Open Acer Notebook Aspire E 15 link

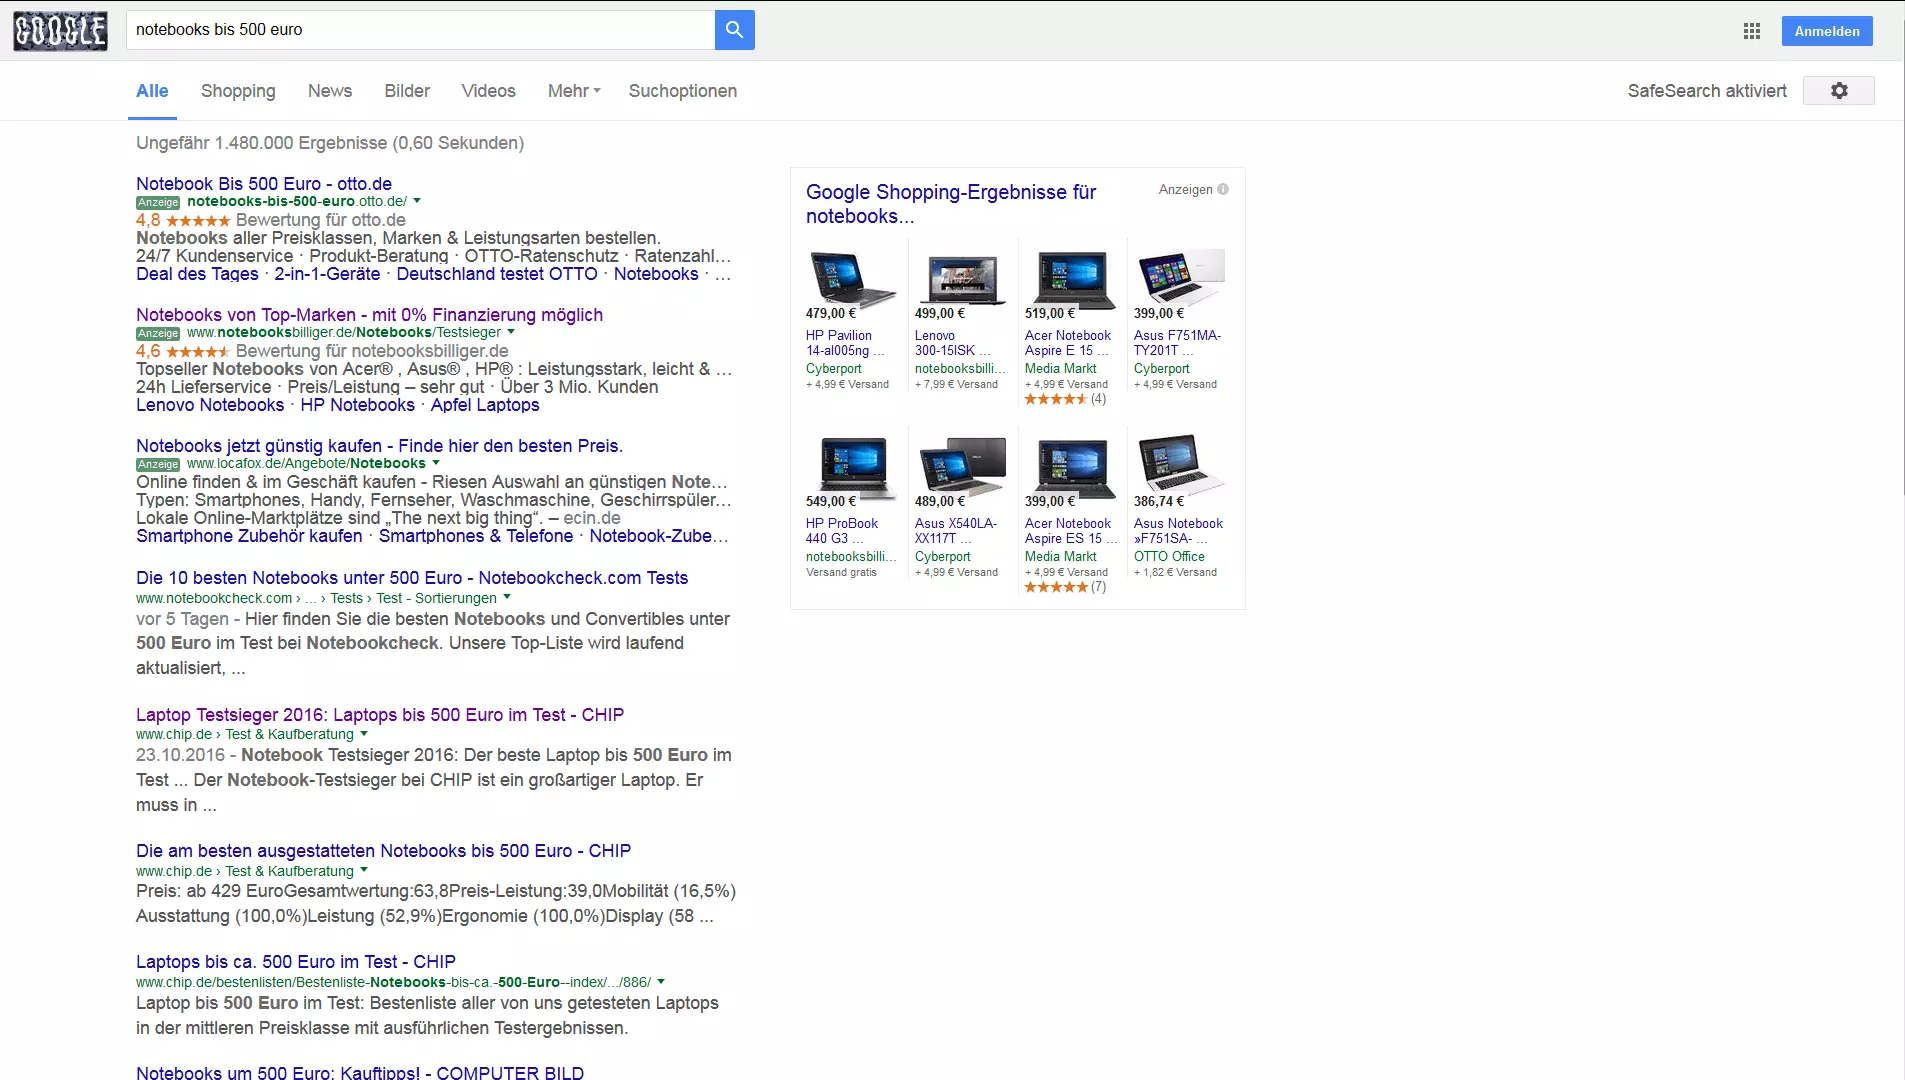tap(1068, 343)
